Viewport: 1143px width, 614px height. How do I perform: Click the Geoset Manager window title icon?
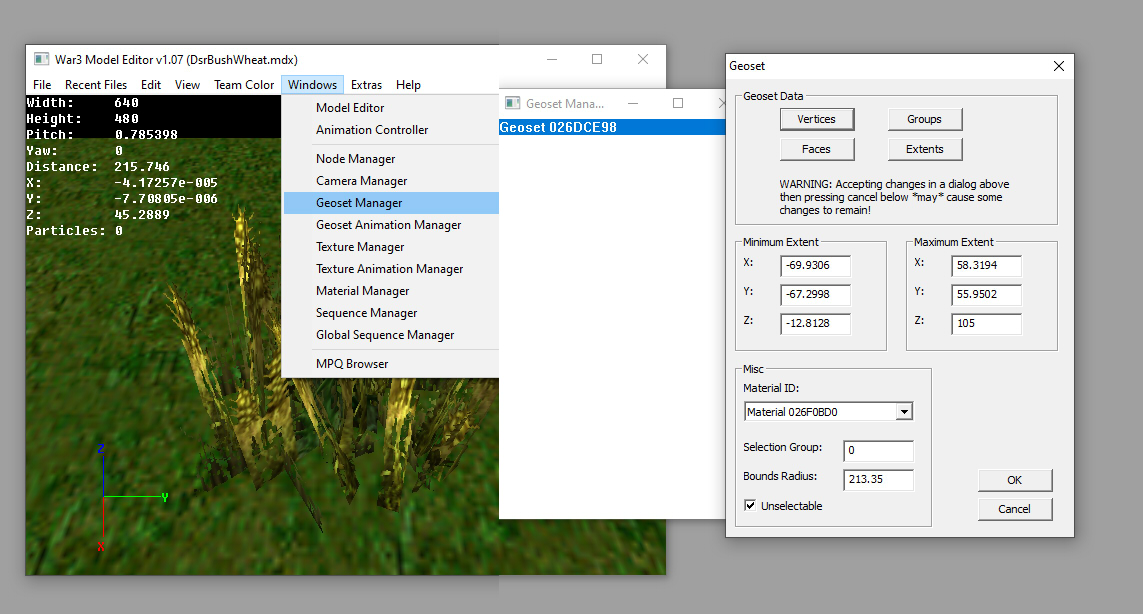tap(512, 104)
